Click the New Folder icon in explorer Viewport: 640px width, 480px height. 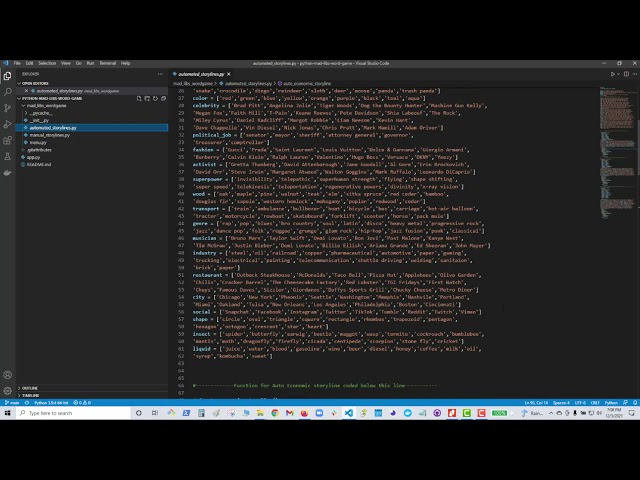click(x=147, y=98)
